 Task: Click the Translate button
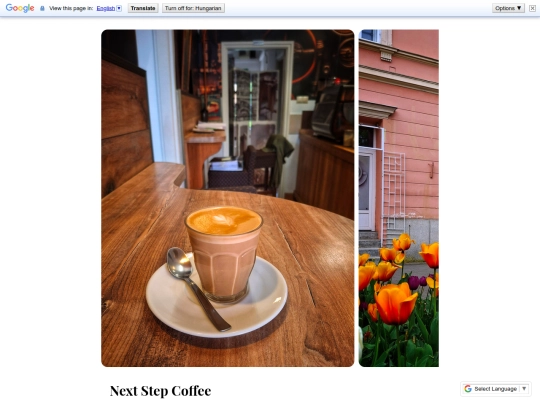(143, 8)
